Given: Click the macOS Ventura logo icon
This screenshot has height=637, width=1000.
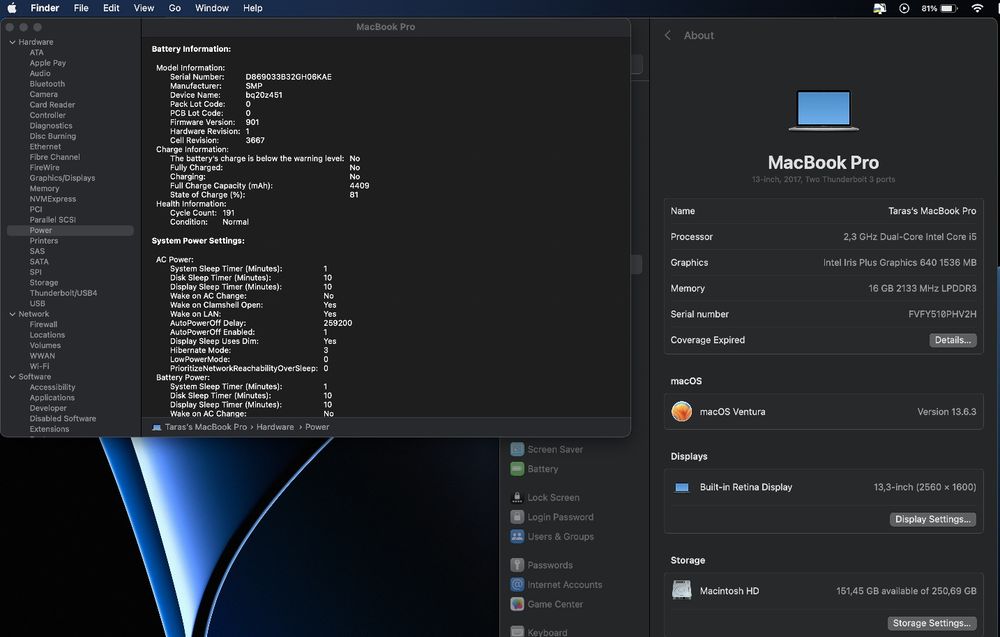Looking at the screenshot, I should pos(682,411).
